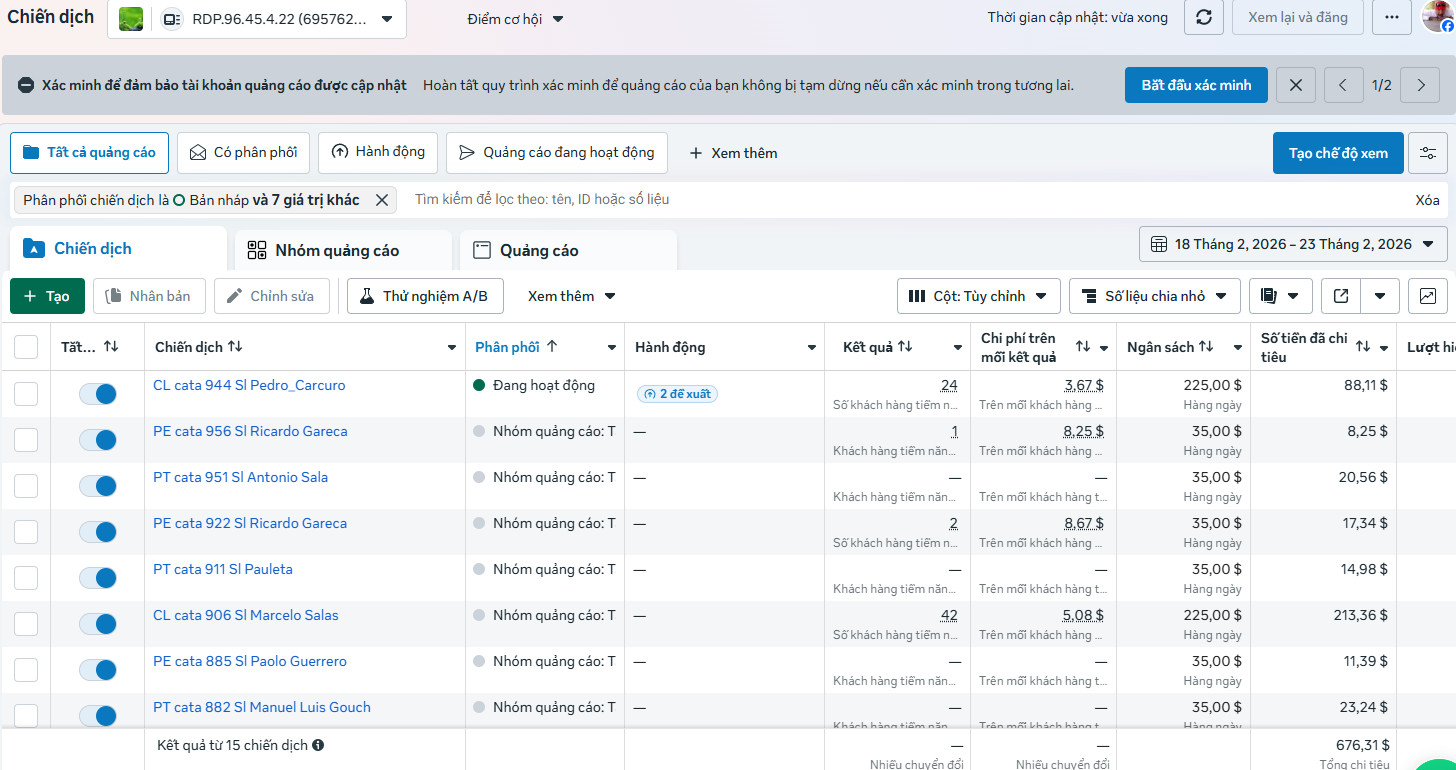Dismiss the verification banner with X
Viewport: 1456px width, 770px height.
(1296, 85)
